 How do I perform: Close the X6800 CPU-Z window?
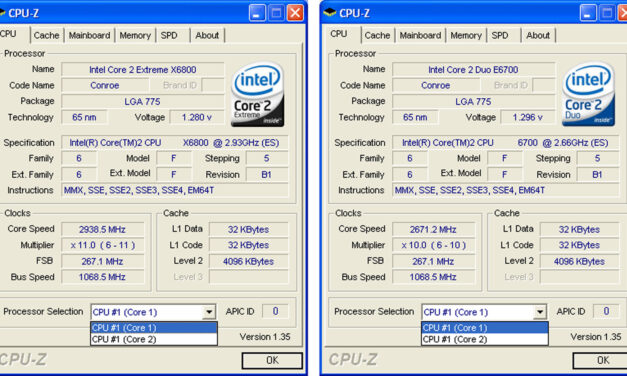[296, 13]
